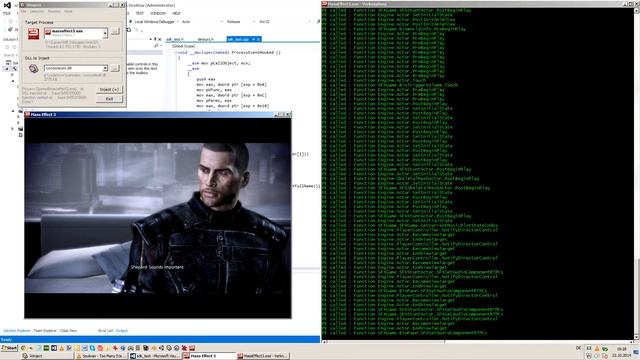Open the File menu in Winject
Image resolution: width=640 pixels, height=360 pixels.
click(23, 11)
